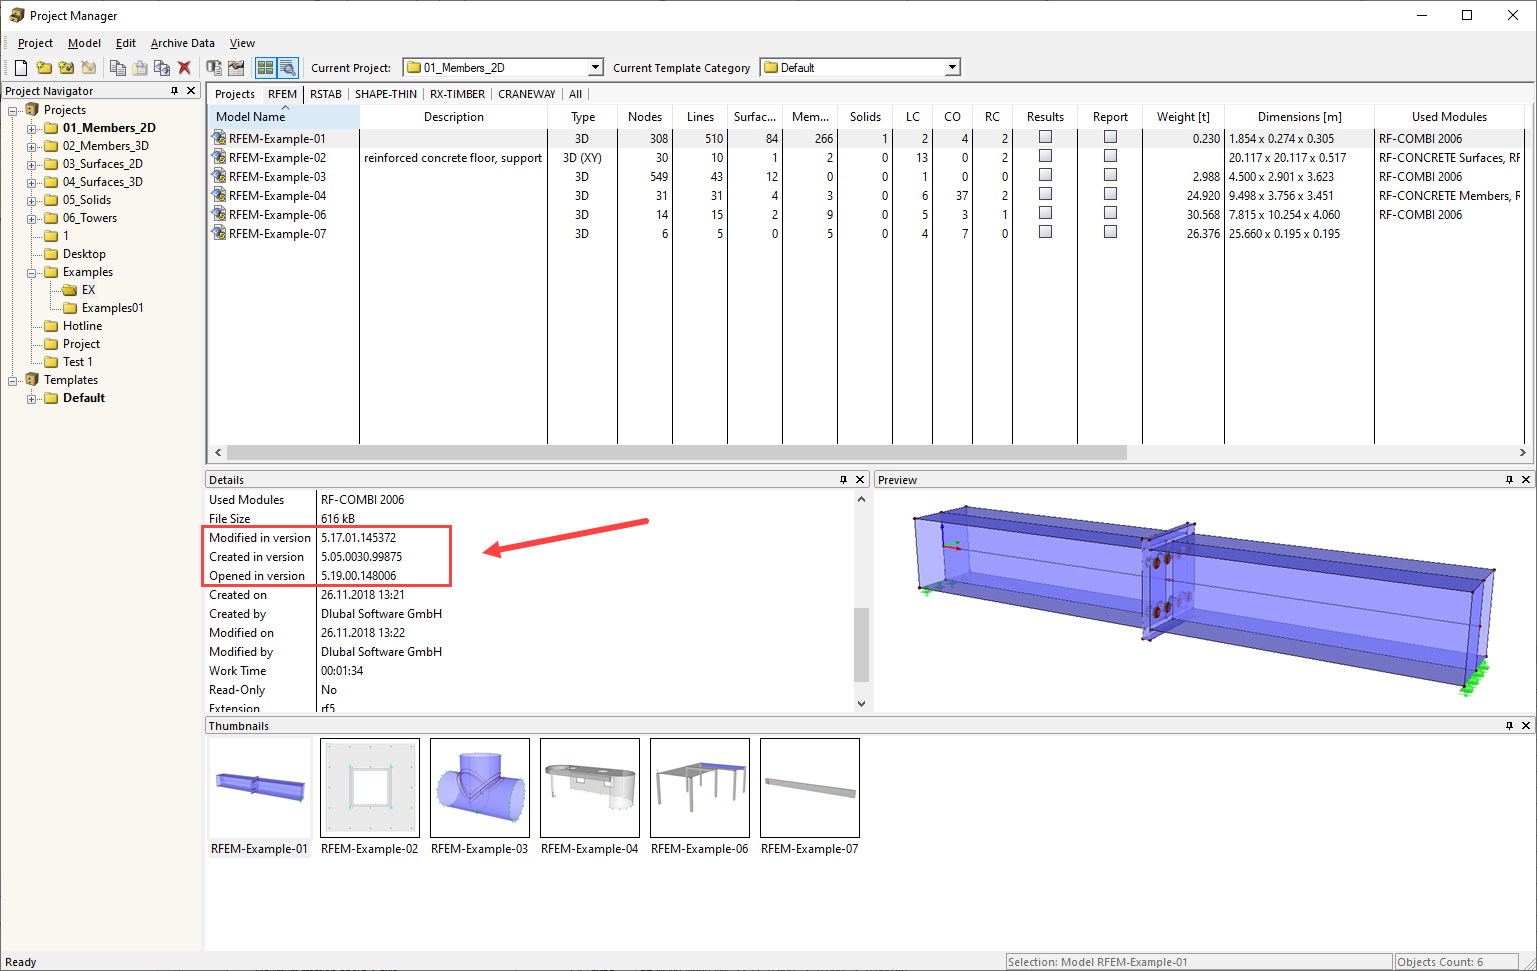Viewport: 1537px width, 971px height.
Task: Click the Copy toolbar icon
Action: coord(117,68)
